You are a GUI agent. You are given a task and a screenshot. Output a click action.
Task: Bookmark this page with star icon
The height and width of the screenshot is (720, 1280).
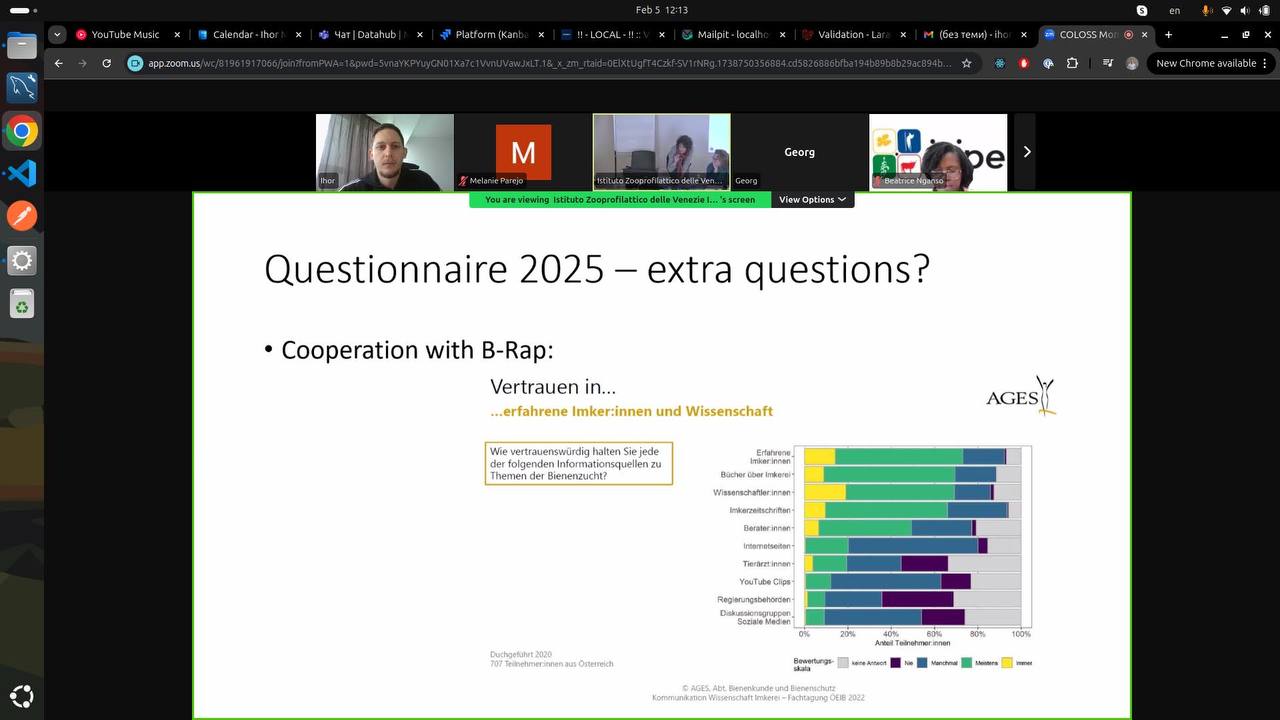tap(966, 63)
